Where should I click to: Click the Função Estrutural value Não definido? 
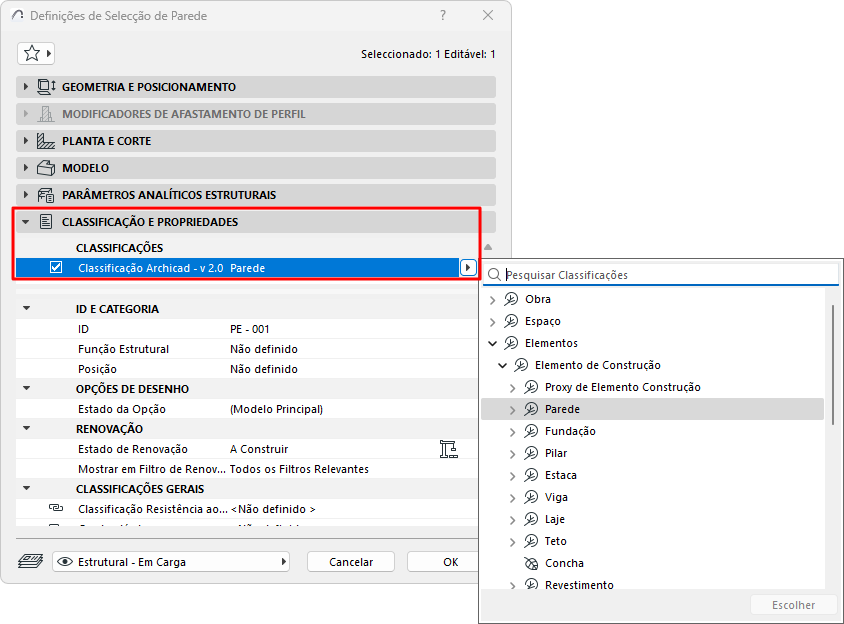(264, 349)
